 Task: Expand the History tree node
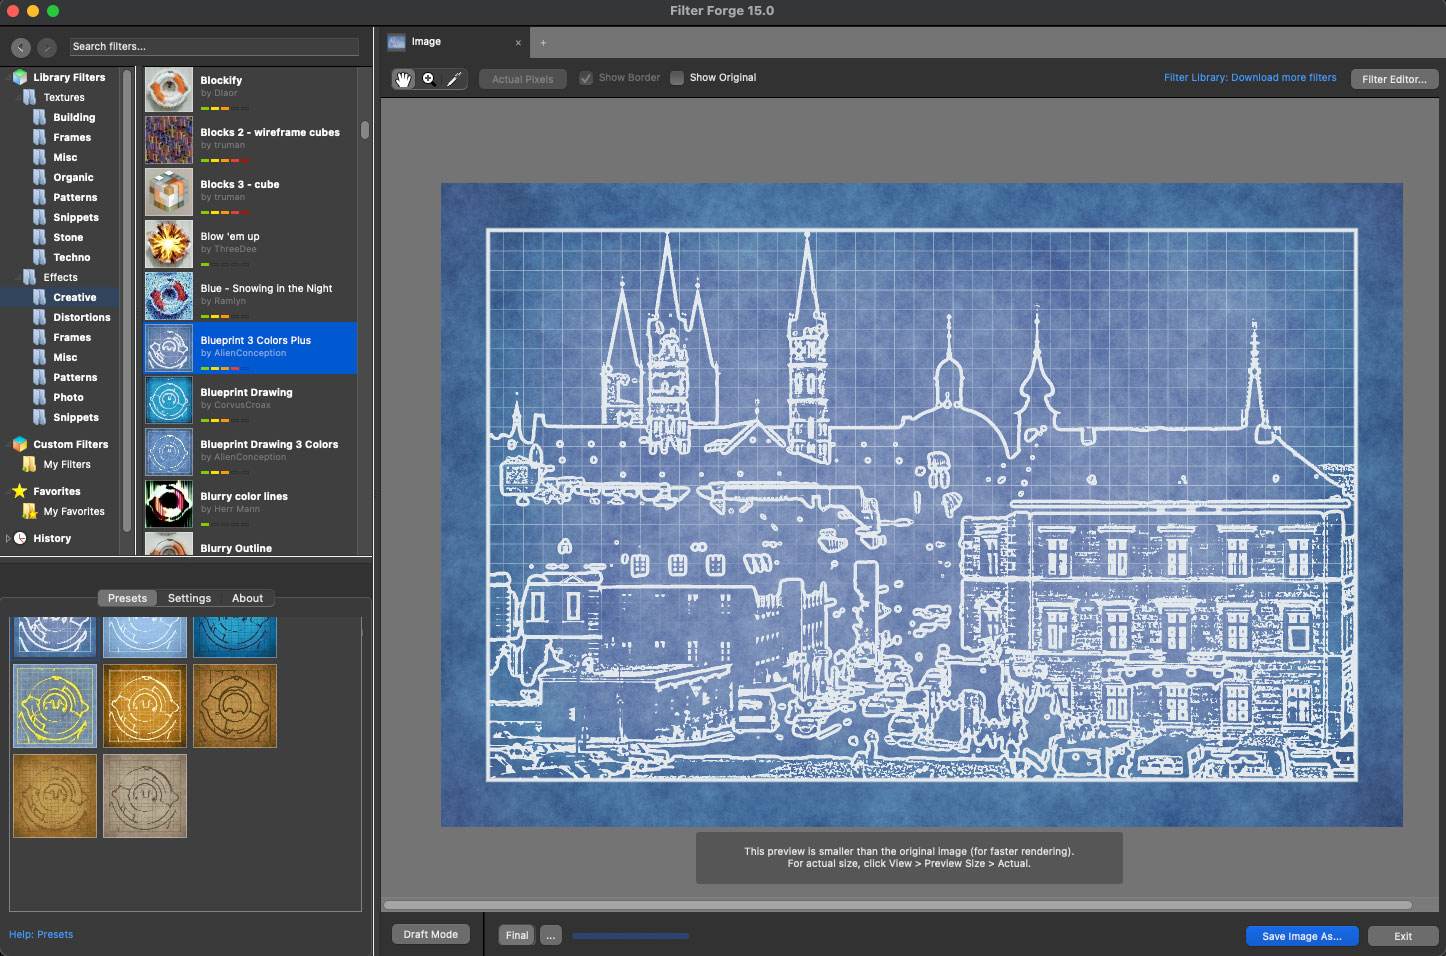pyautogui.click(x=8, y=538)
